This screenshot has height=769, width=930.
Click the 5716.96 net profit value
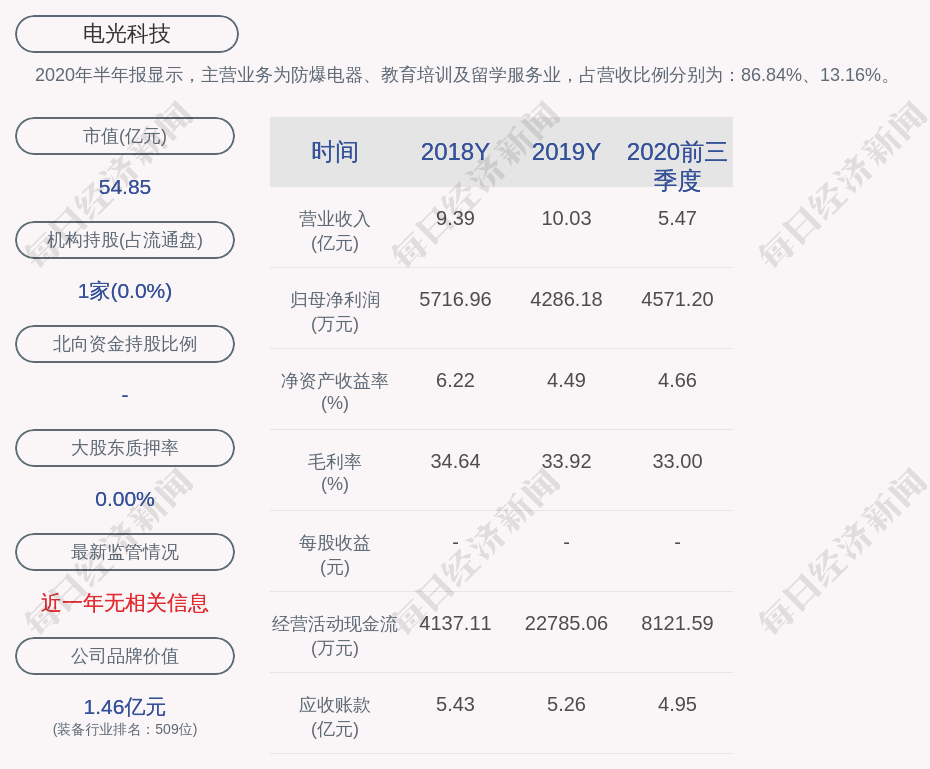coord(456,299)
